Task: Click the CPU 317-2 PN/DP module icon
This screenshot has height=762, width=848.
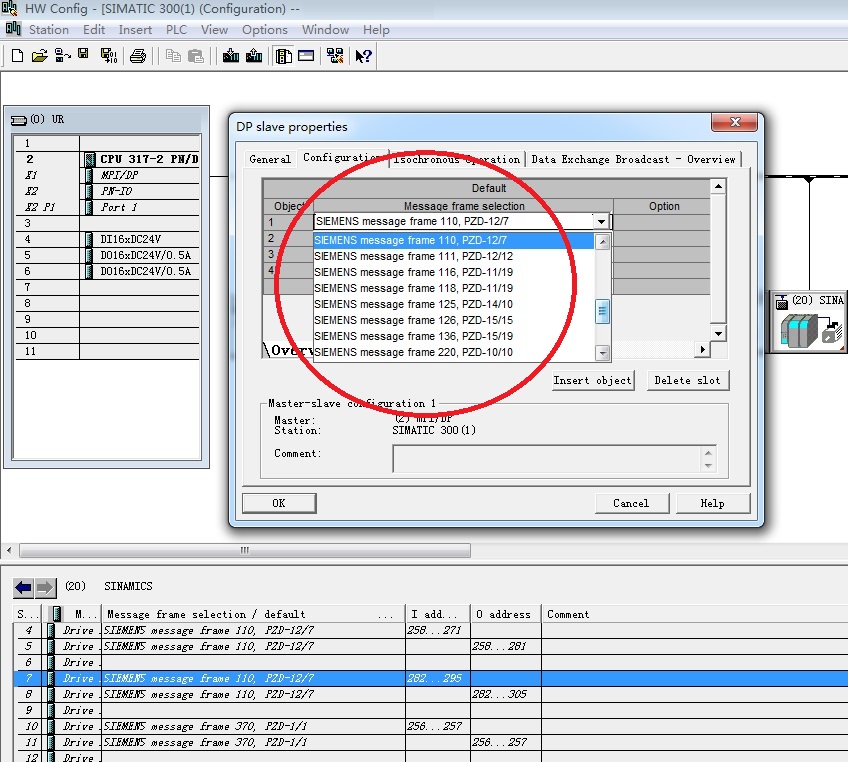Action: pos(90,160)
